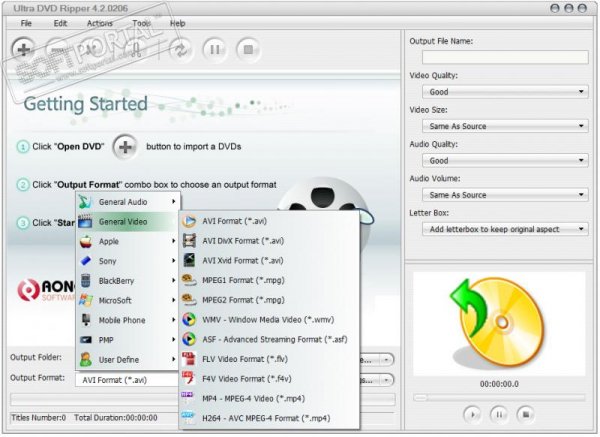Click the conversion progress bar
The width and height of the screenshot is (600, 437).
pos(203,399)
